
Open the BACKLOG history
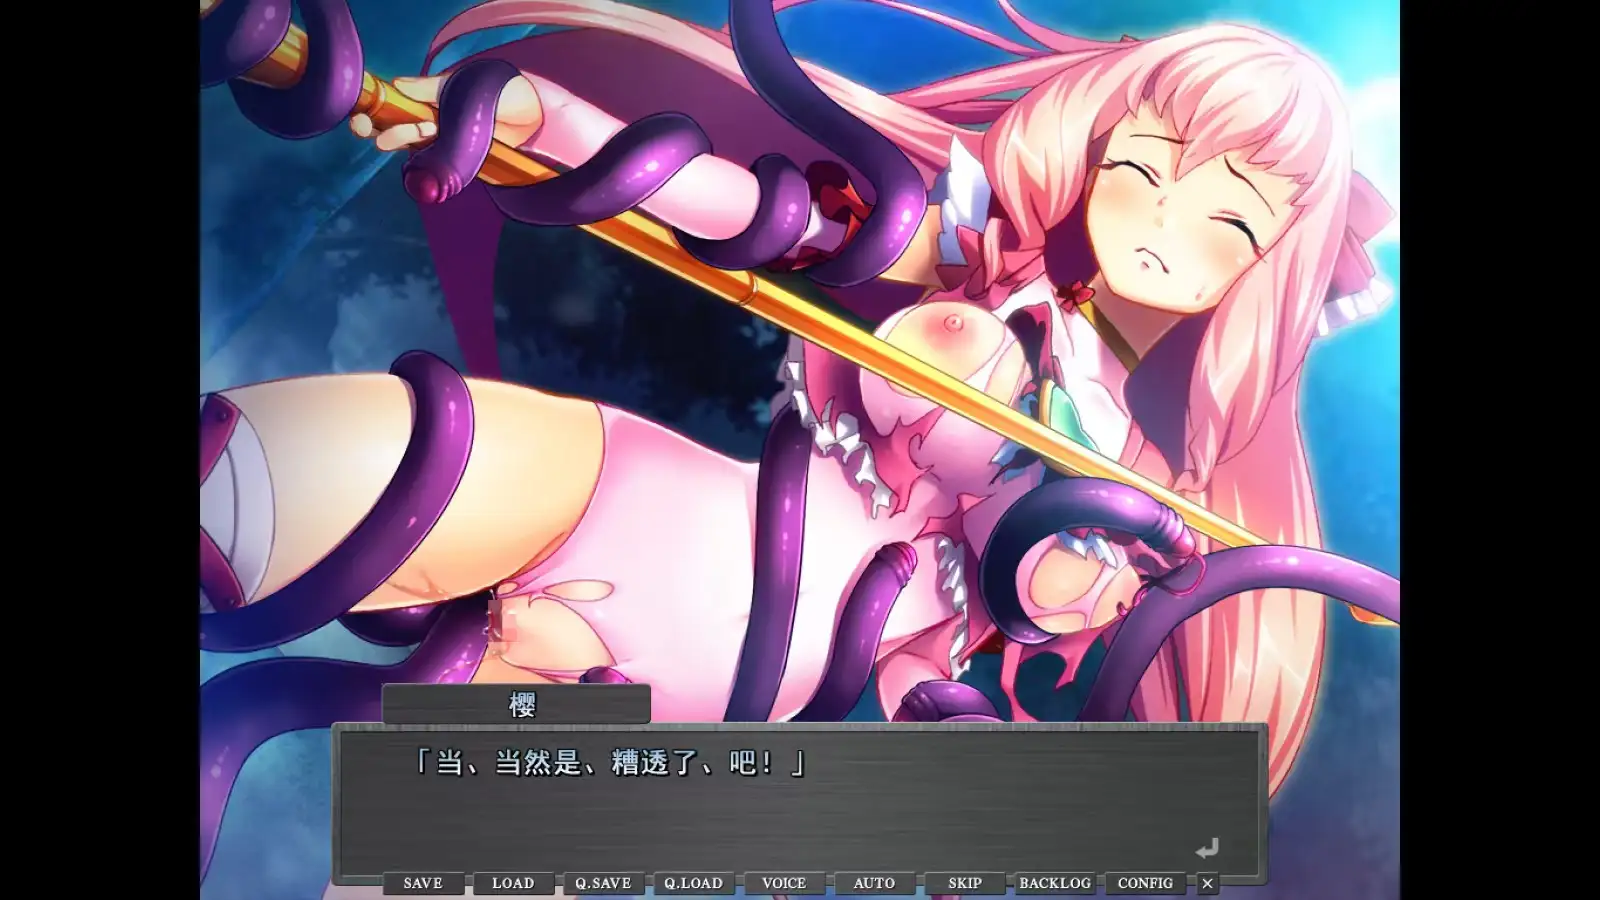(1055, 883)
